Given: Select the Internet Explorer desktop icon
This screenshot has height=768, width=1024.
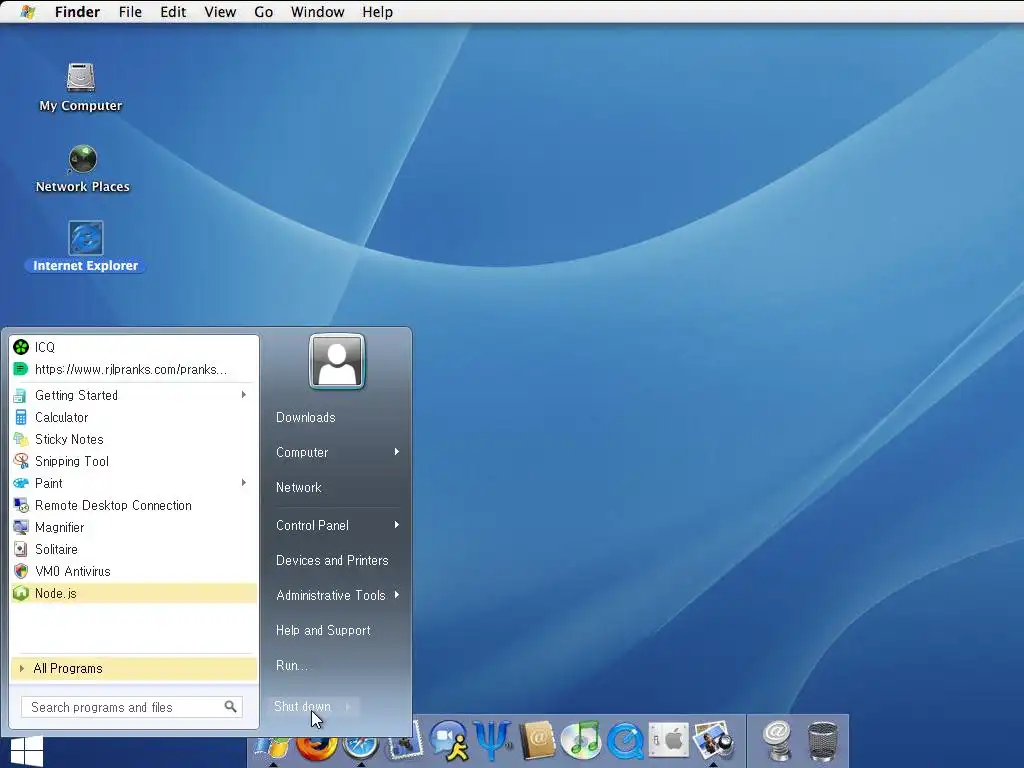Looking at the screenshot, I should click(86, 247).
